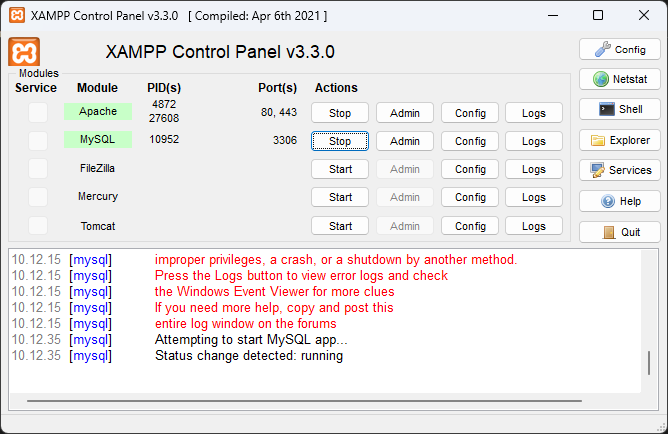This screenshot has height=434, width=668.
Task: Click log line 'entire log window on the forums'
Action: [x=245, y=324]
